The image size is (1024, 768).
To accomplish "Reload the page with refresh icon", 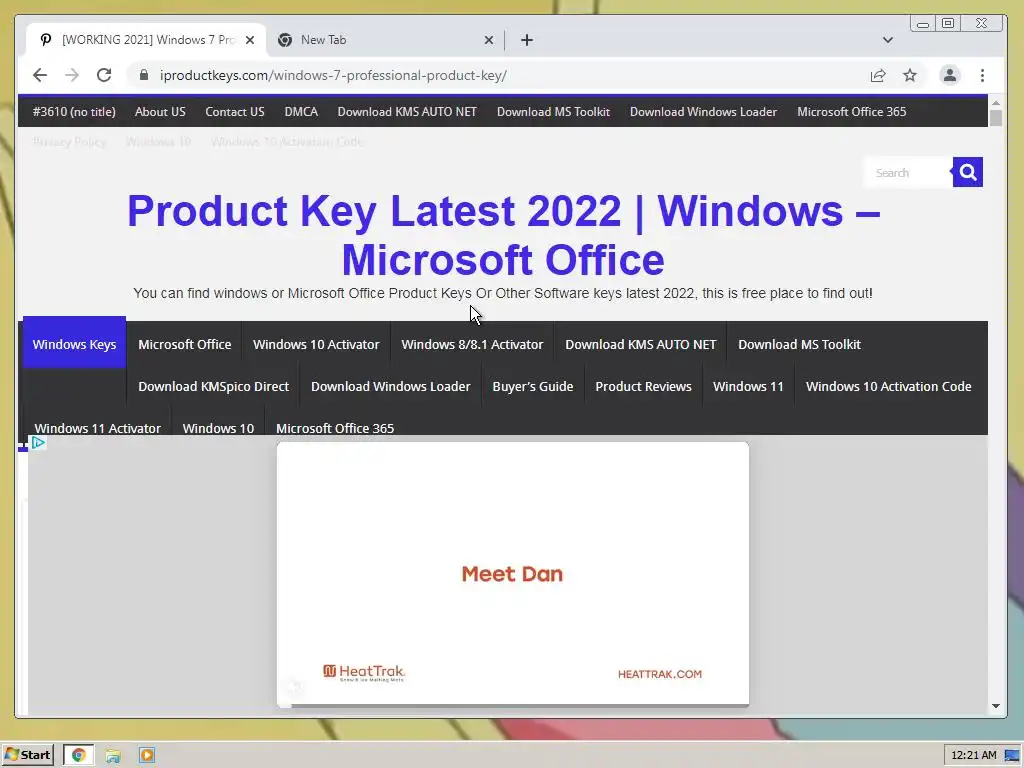I will [104, 75].
